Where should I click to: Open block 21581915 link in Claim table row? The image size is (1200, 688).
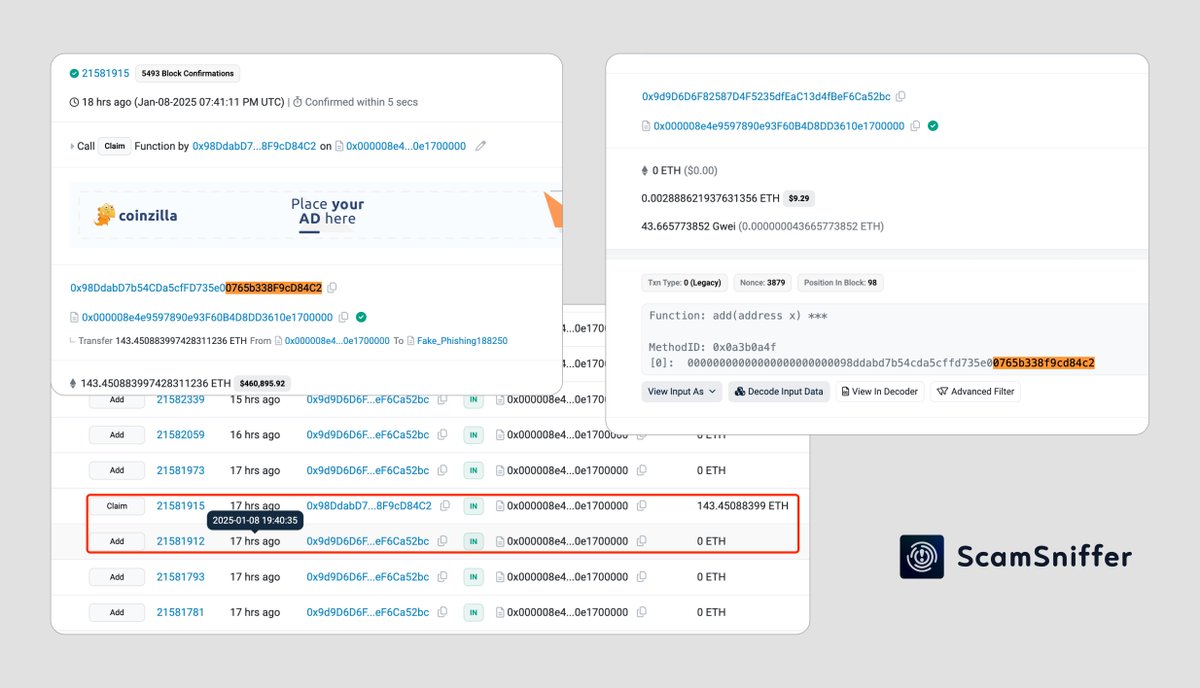pyautogui.click(x=180, y=506)
